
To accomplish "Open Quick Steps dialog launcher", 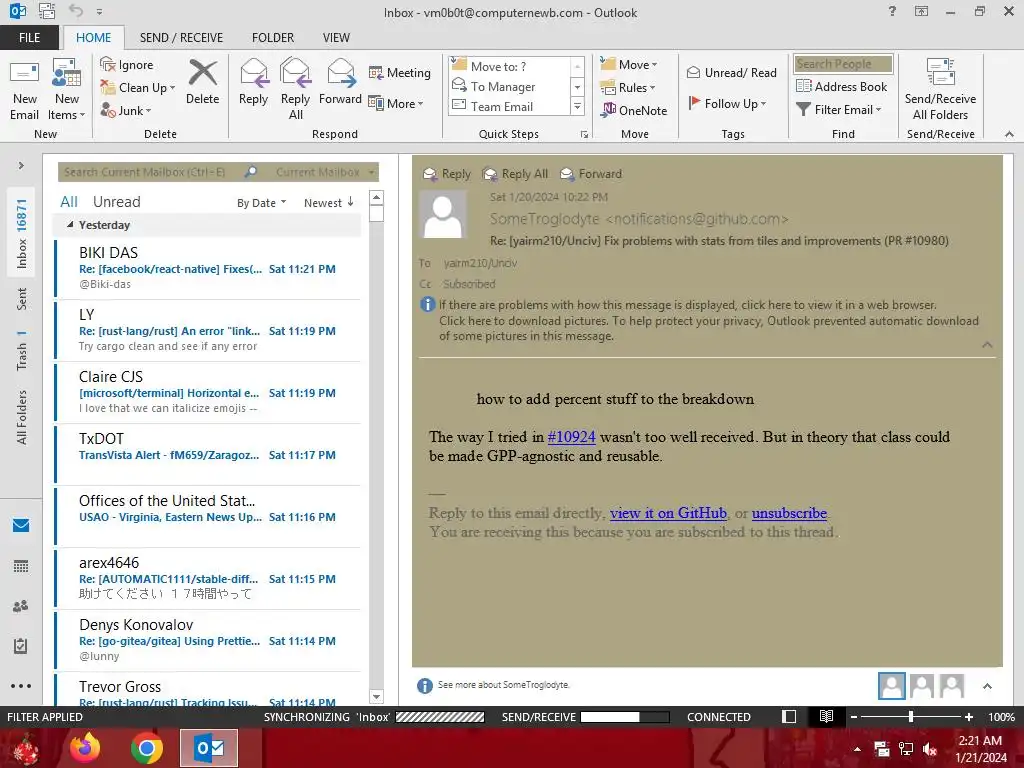I will (584, 135).
